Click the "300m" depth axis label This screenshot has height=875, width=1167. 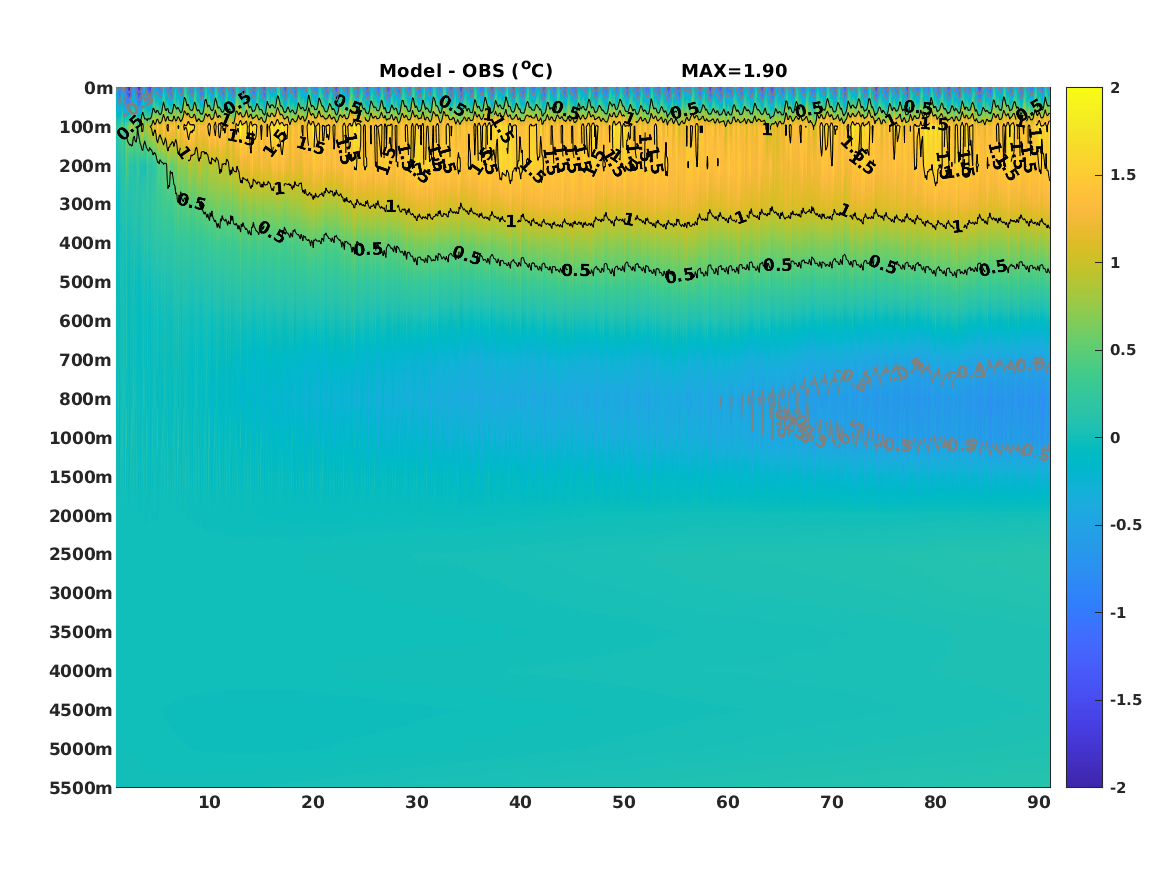(x=86, y=205)
